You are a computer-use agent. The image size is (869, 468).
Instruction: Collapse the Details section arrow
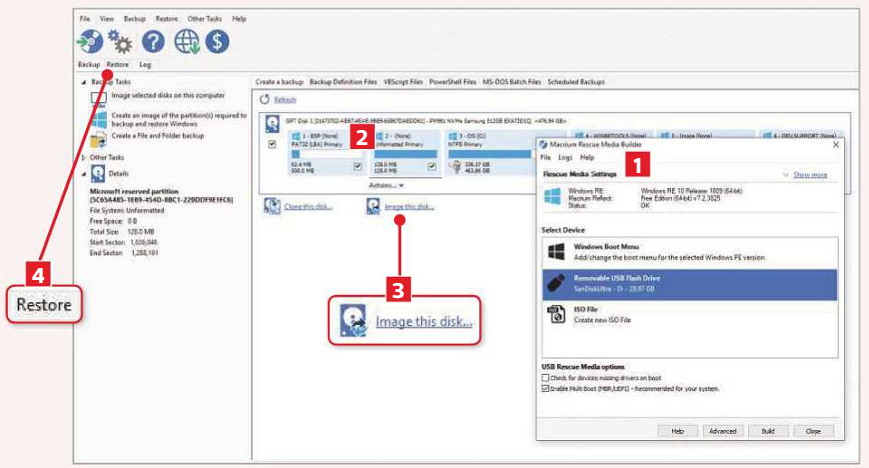(x=84, y=174)
